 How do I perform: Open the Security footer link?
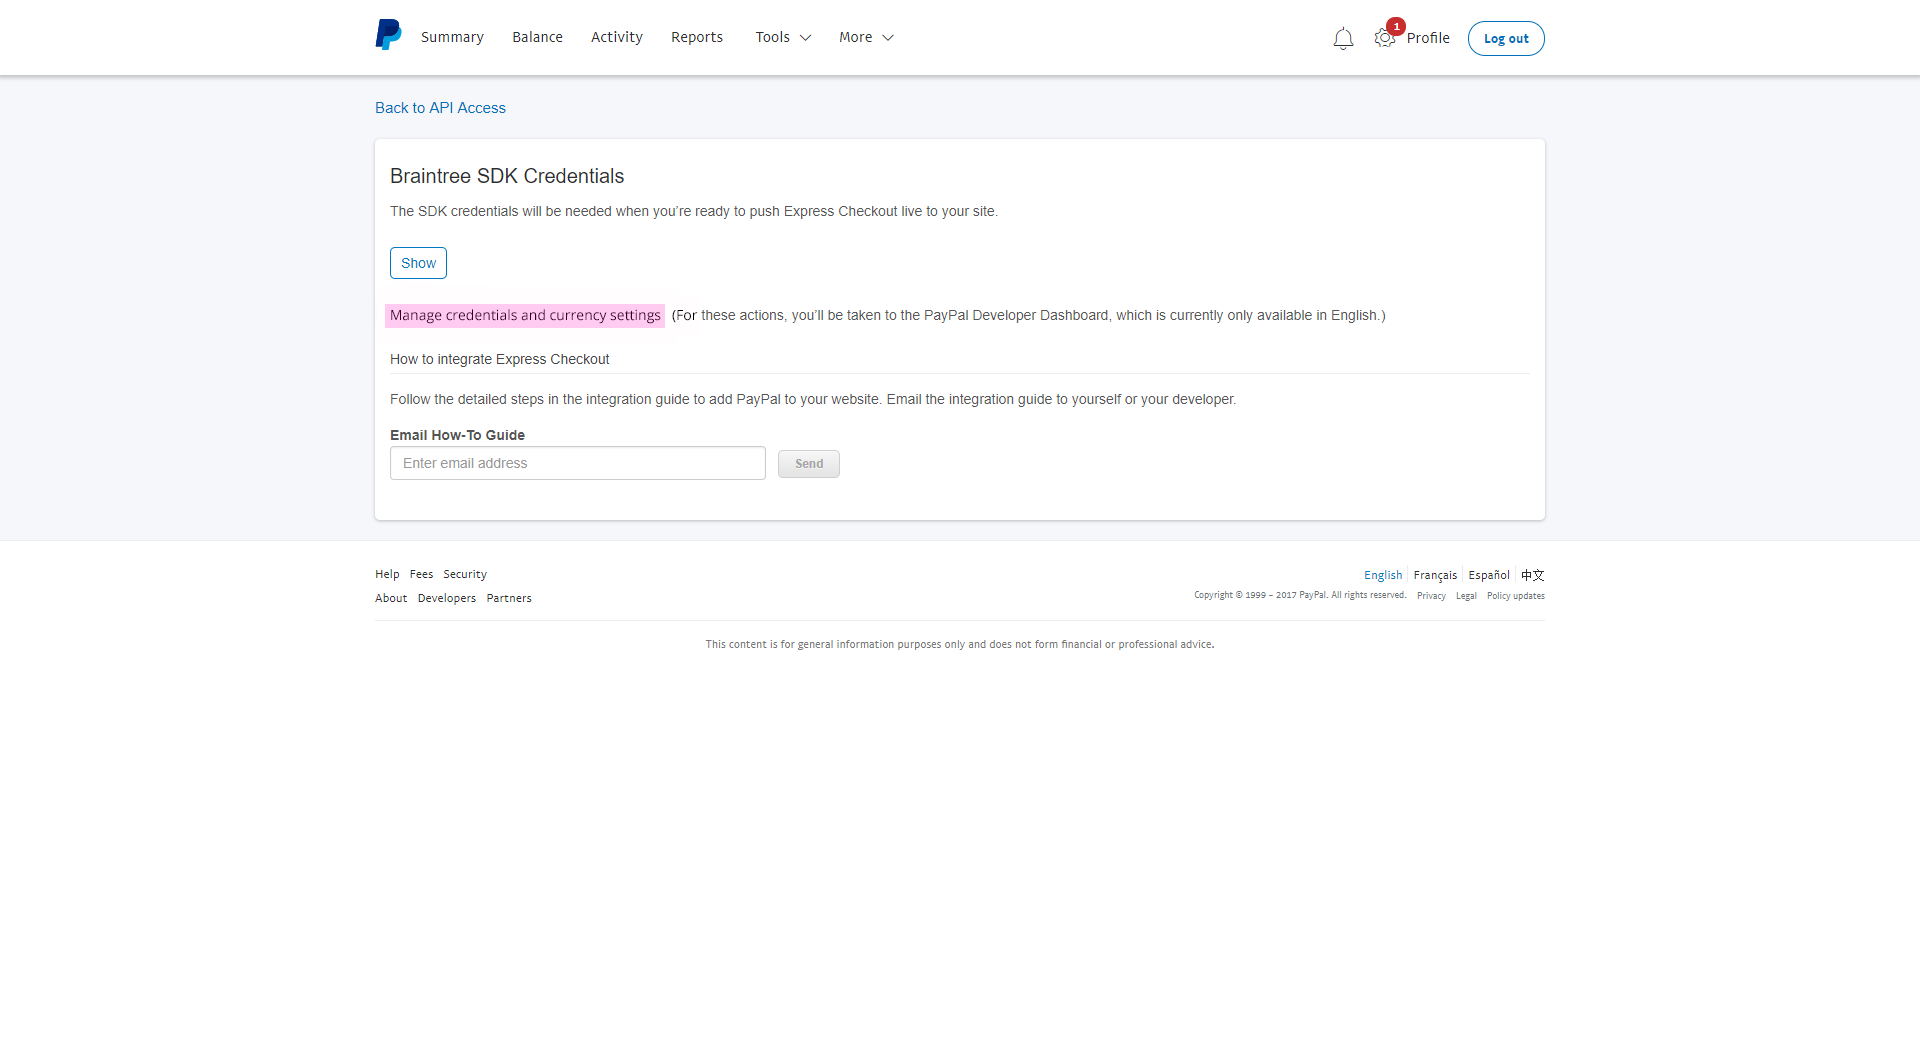pos(465,574)
